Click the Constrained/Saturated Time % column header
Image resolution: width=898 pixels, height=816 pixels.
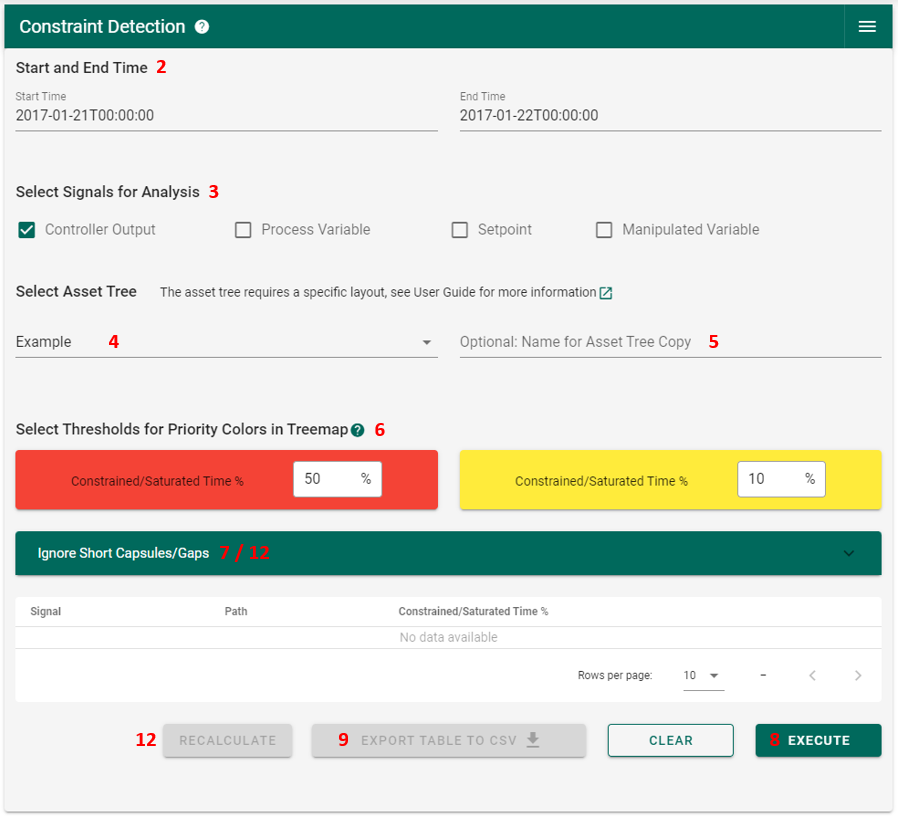coord(473,611)
